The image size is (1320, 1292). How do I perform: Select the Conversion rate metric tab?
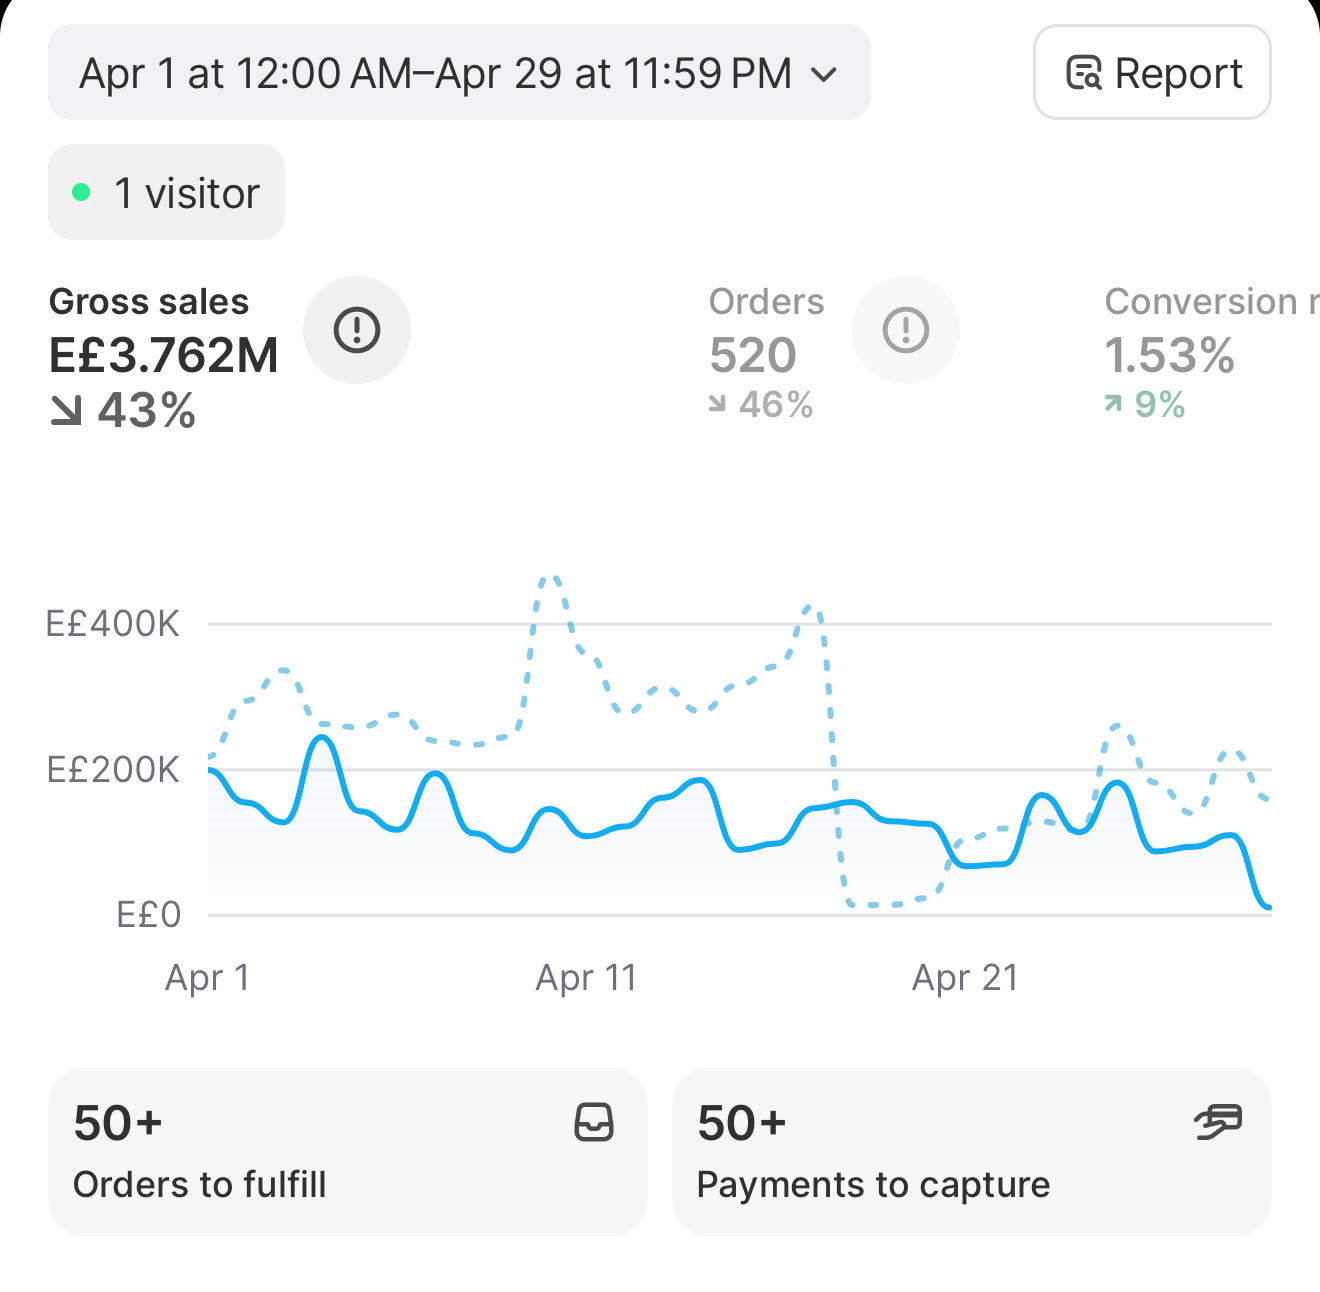click(x=1212, y=352)
